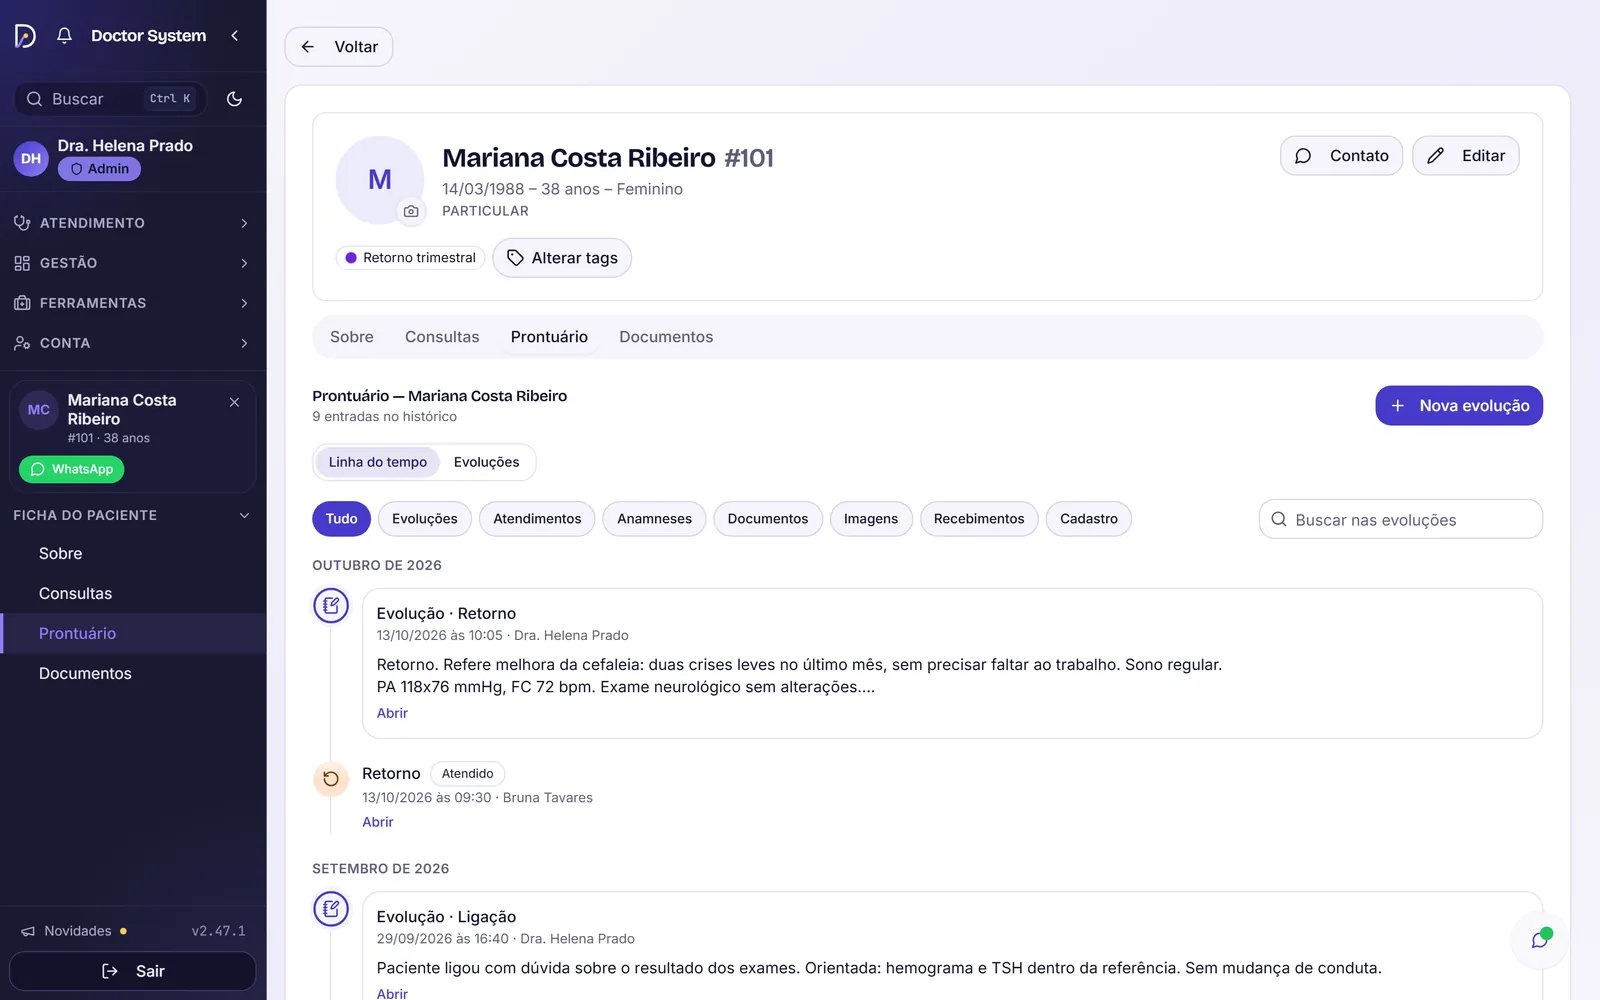Open the notifications bell
The image size is (1600, 1000).
pos(64,36)
